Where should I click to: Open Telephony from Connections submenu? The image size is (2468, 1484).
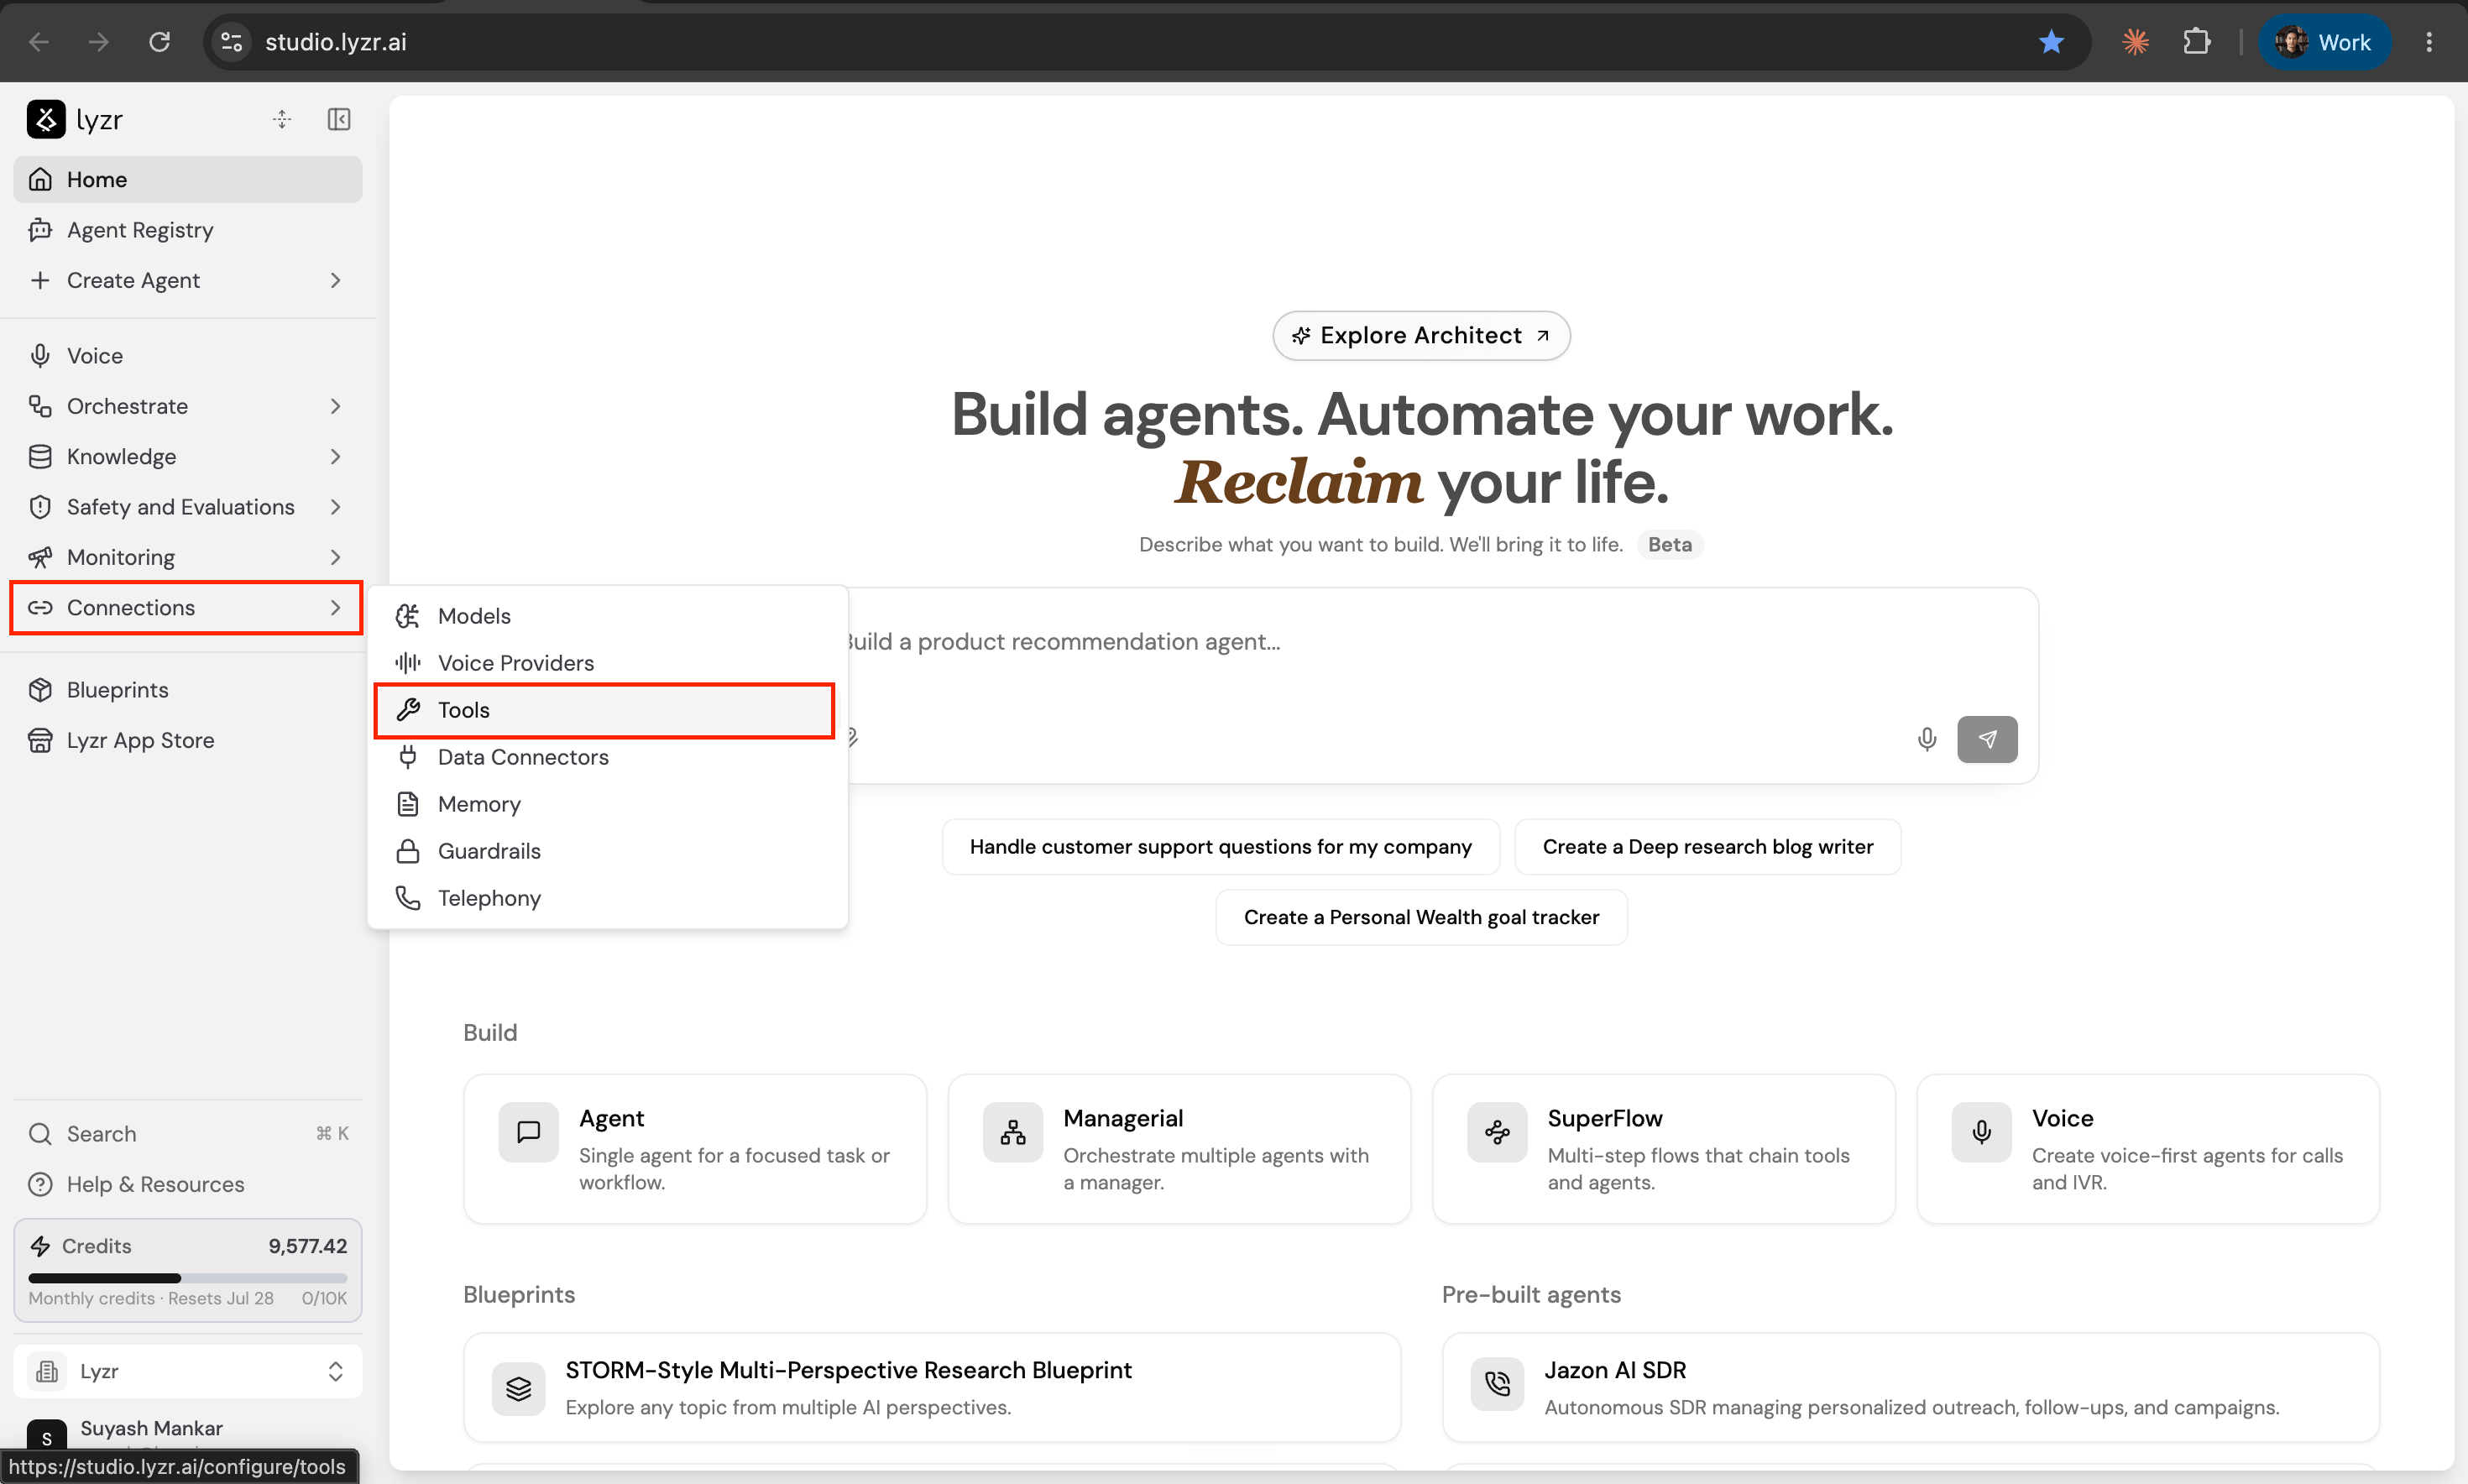pos(608,898)
